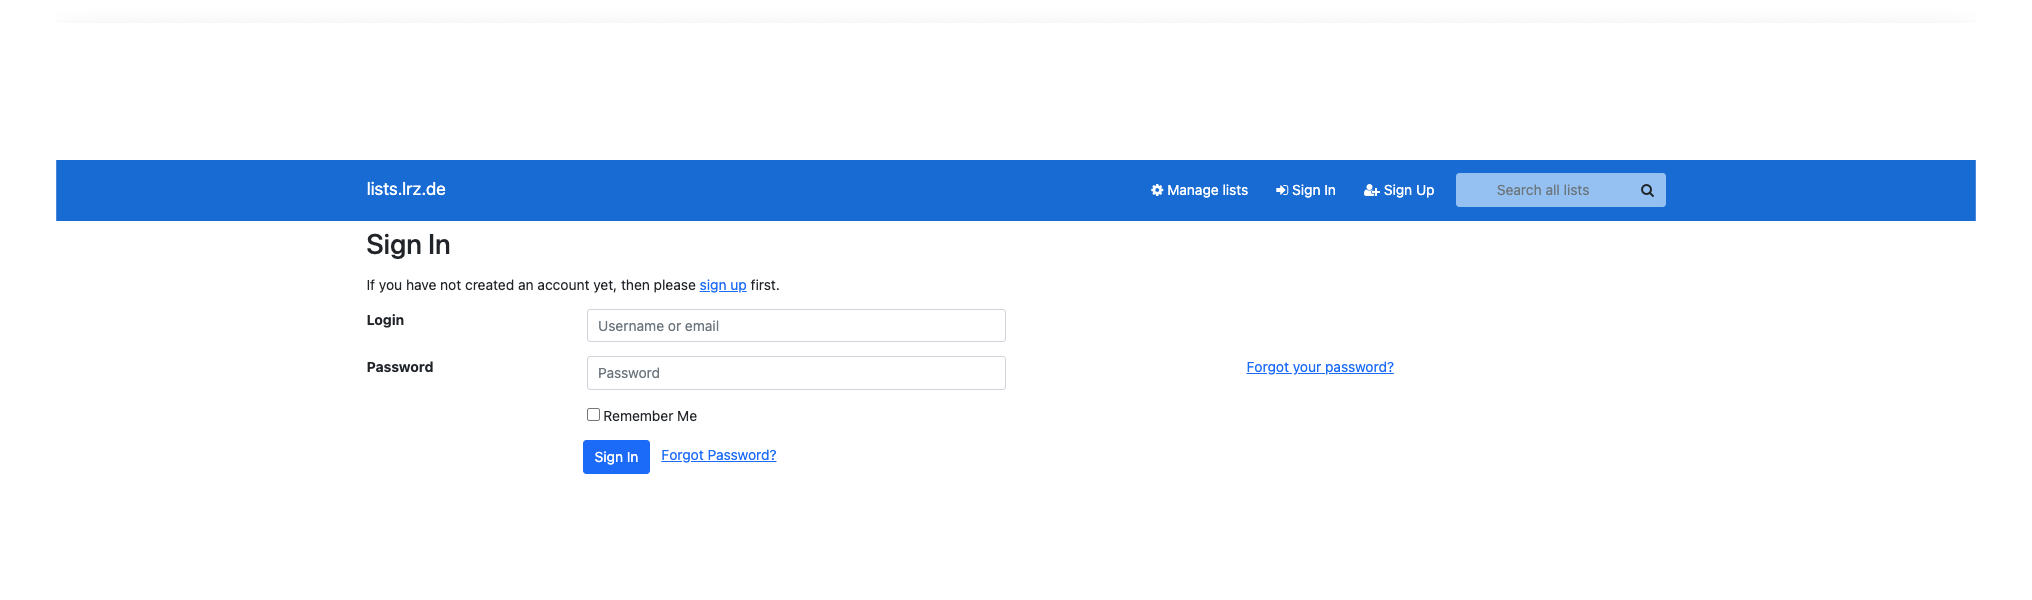This screenshot has width=2032, height=600.
Task: Click the inline sign up link in the sentence
Action: 722,285
